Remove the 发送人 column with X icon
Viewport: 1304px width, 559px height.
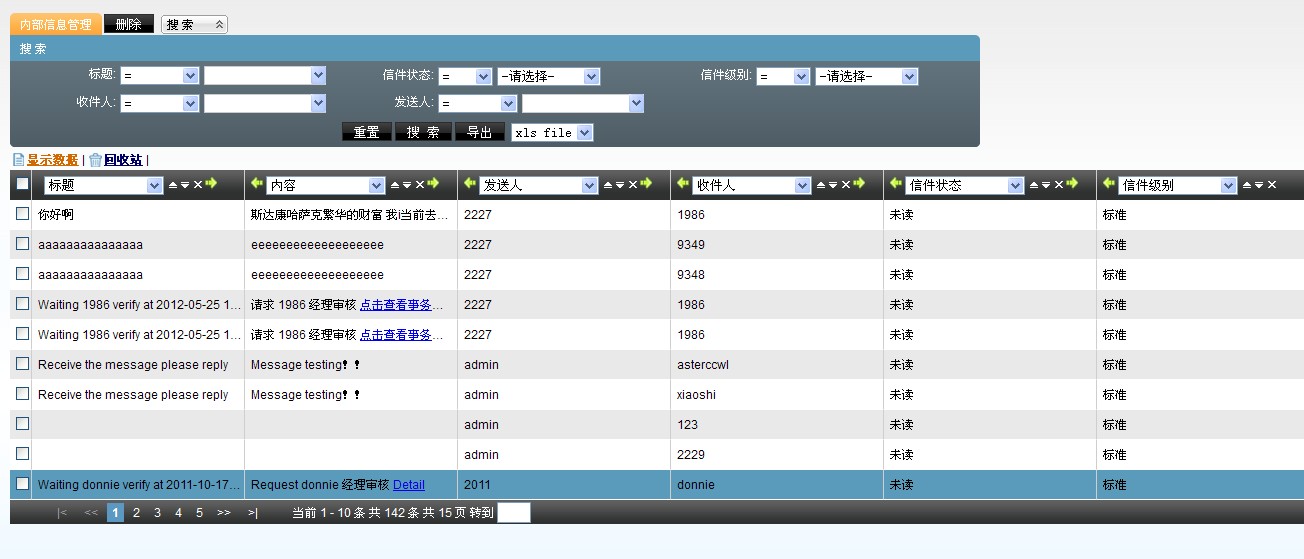(x=632, y=185)
